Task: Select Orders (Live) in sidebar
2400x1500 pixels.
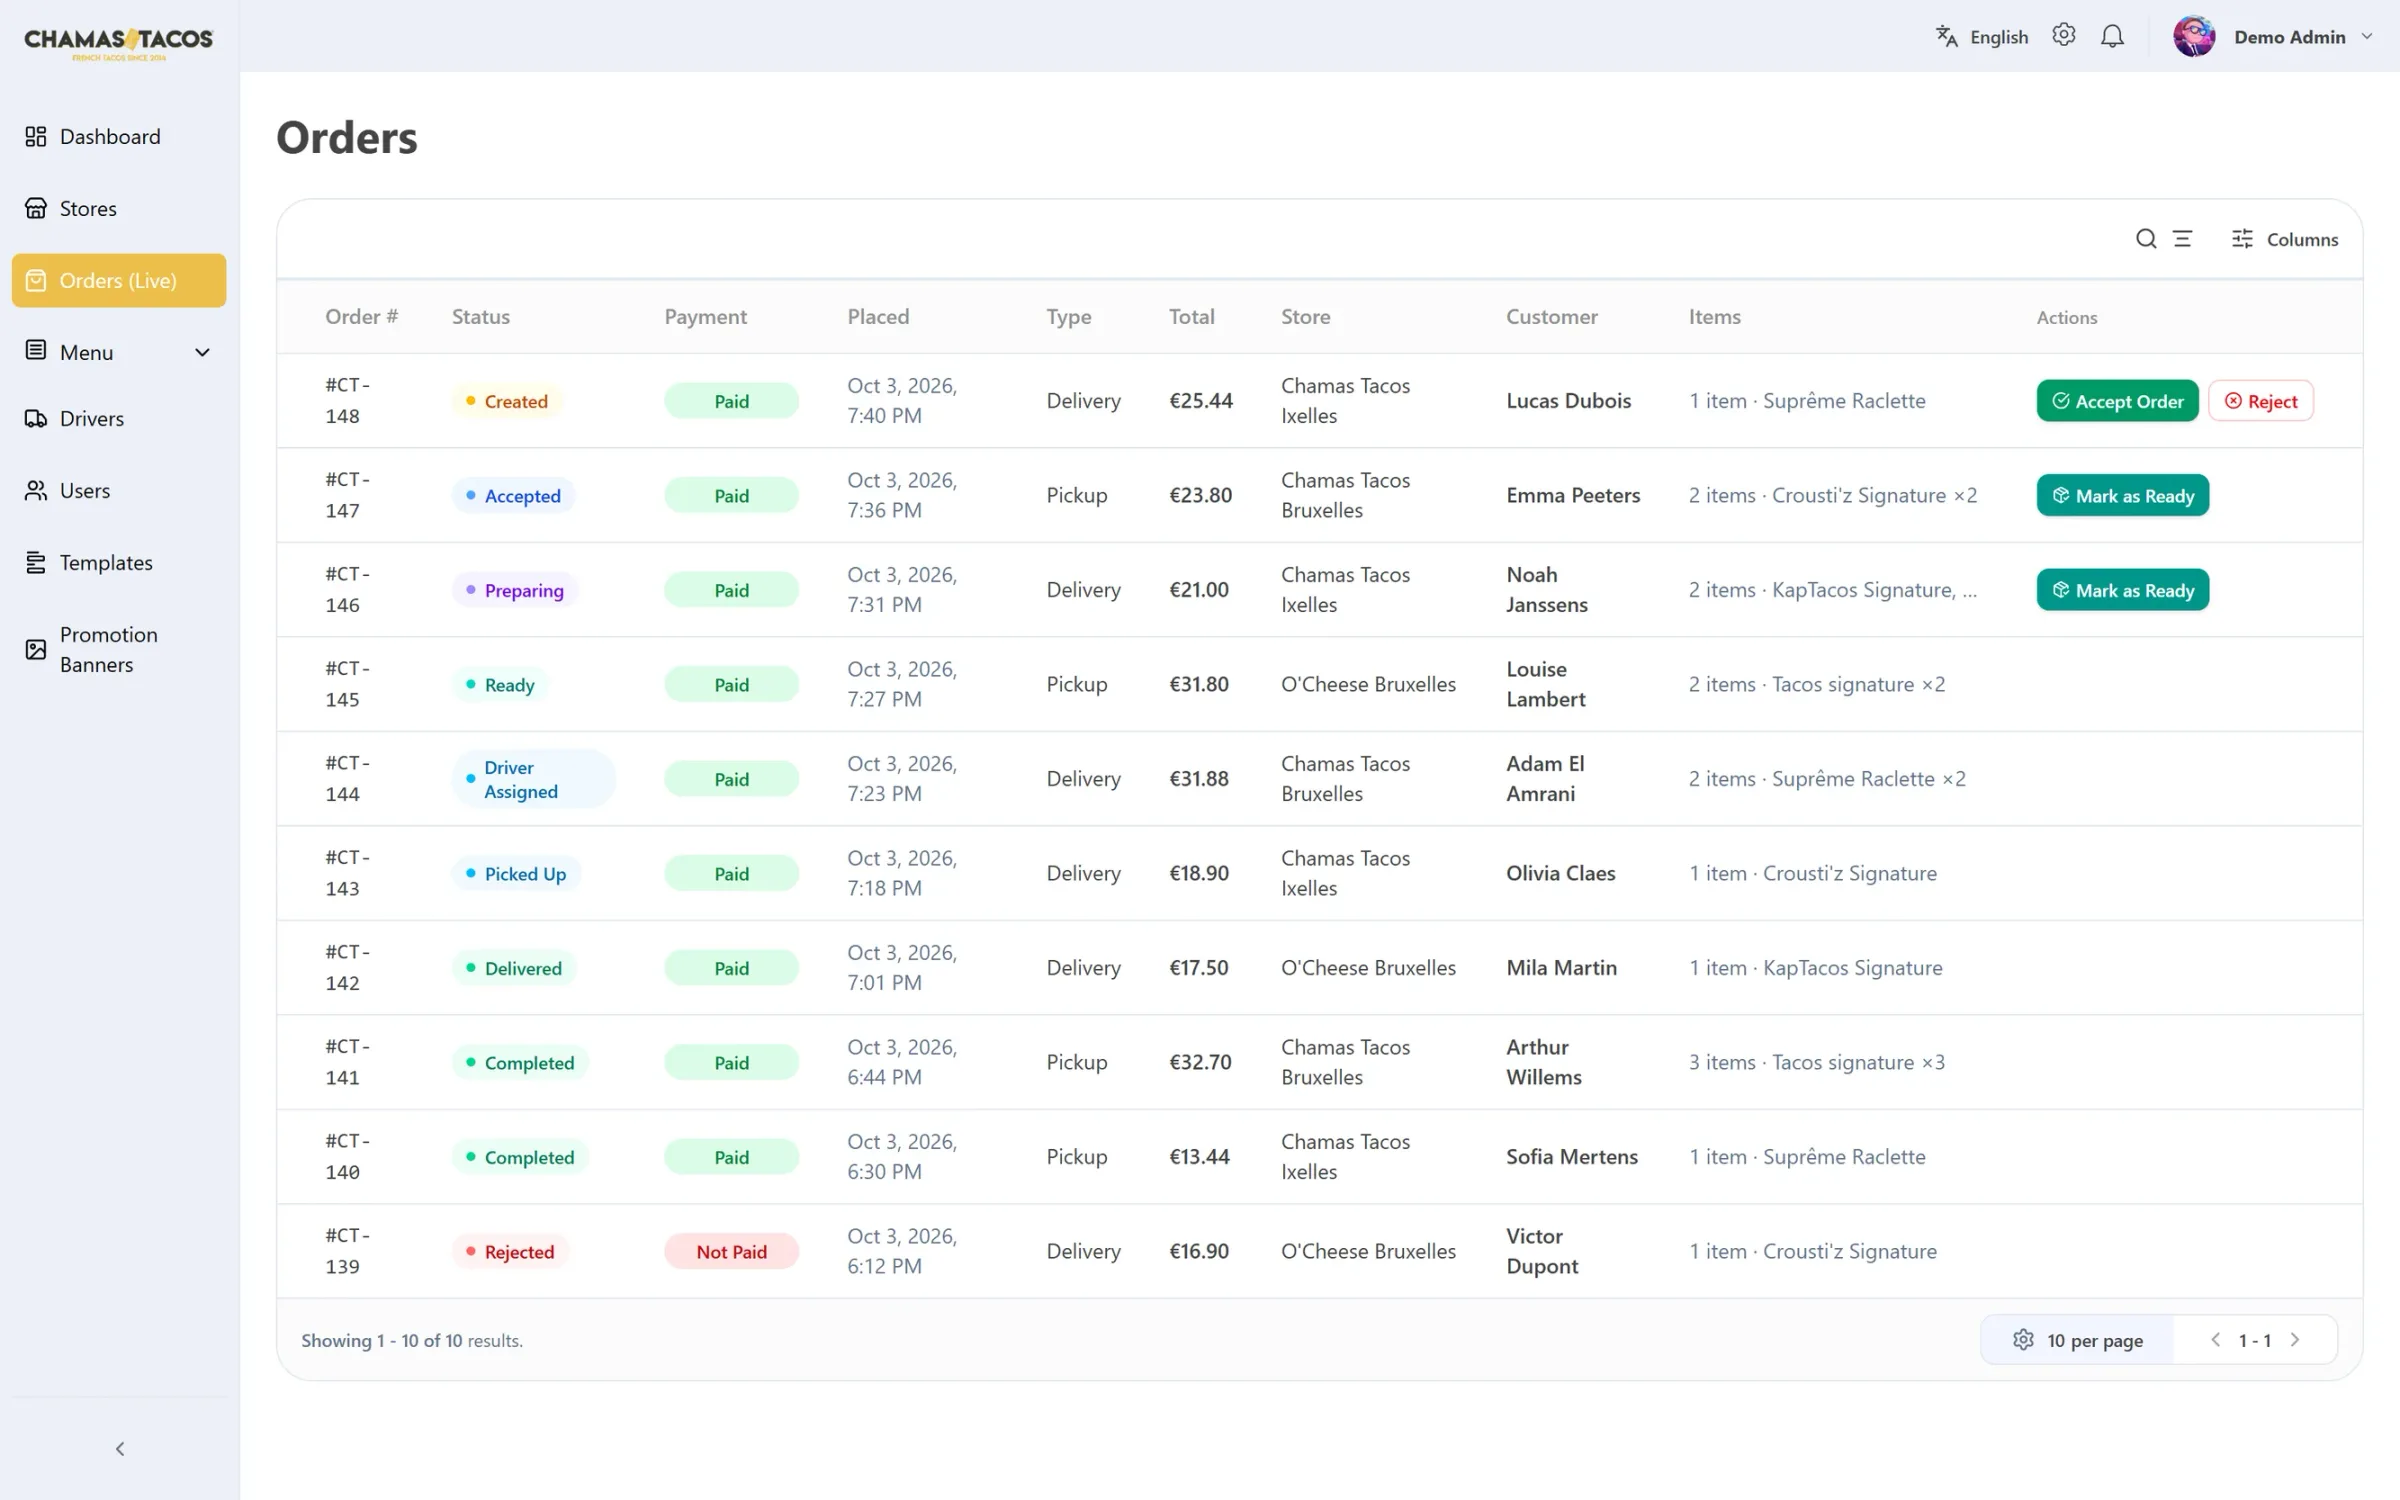Action: pos(119,280)
